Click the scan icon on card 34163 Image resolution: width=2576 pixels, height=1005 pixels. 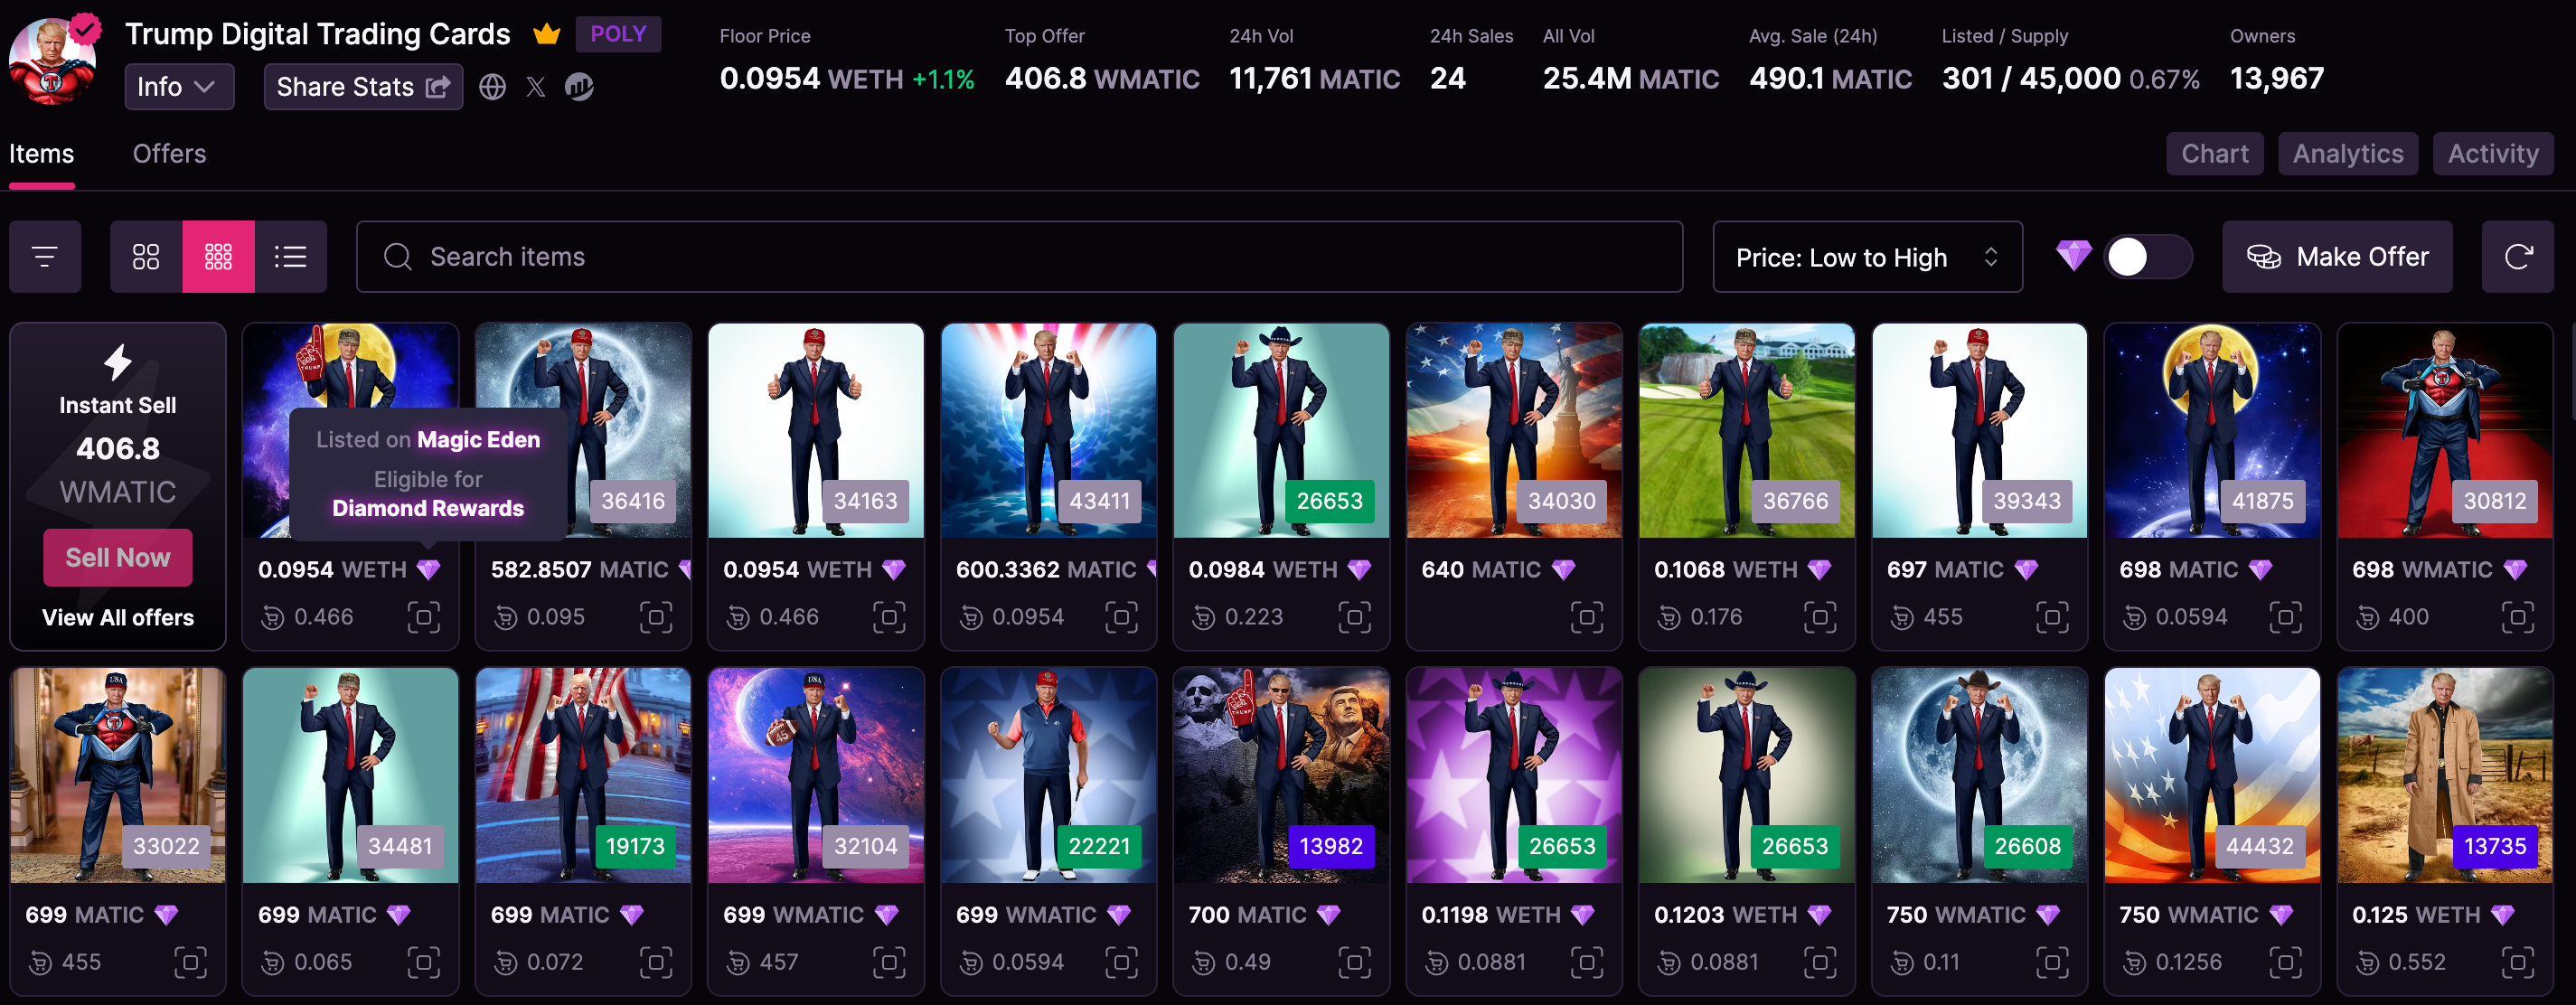point(888,617)
